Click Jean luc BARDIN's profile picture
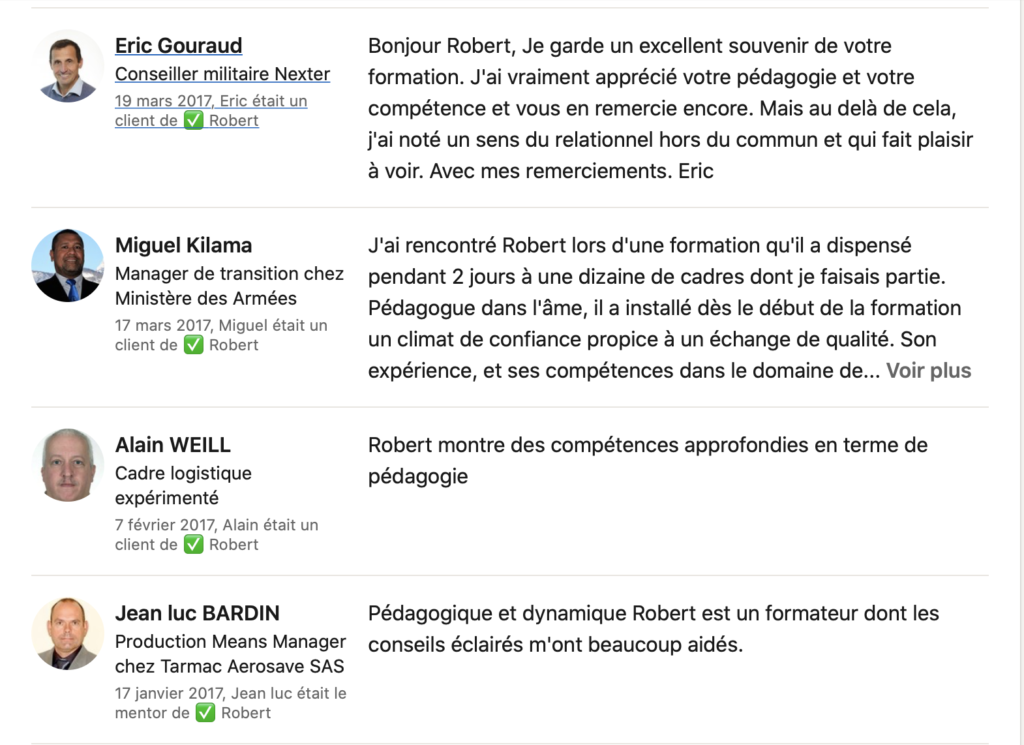Image resolution: width=1024 pixels, height=745 pixels. [x=68, y=634]
